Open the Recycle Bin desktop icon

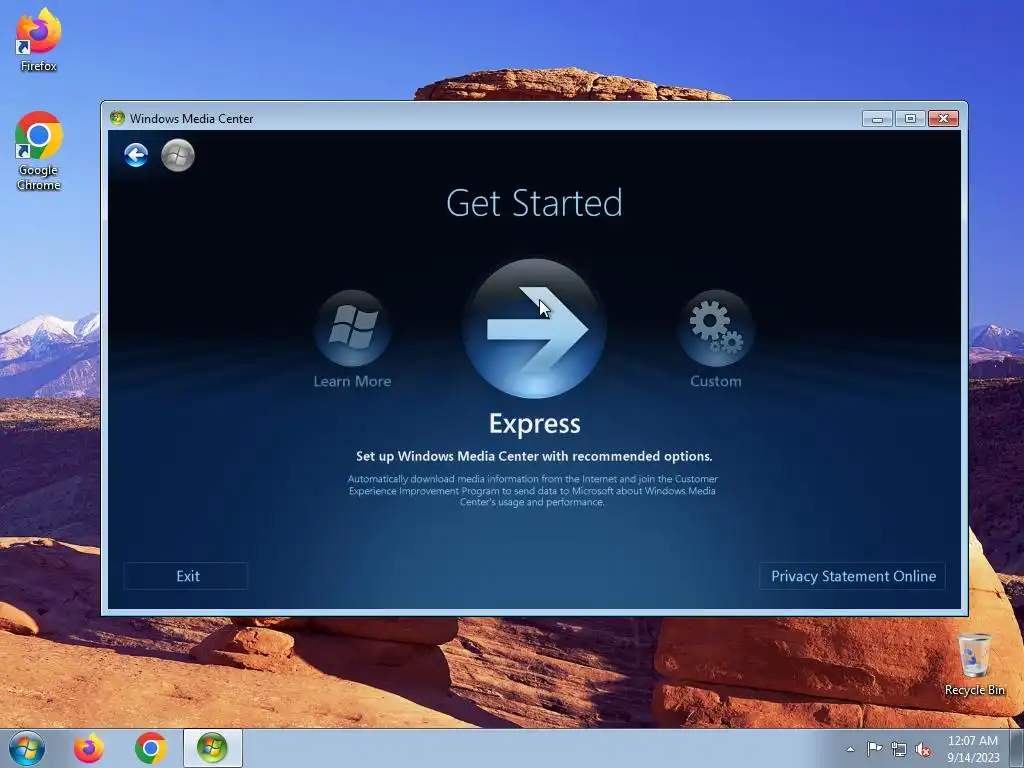(x=974, y=664)
